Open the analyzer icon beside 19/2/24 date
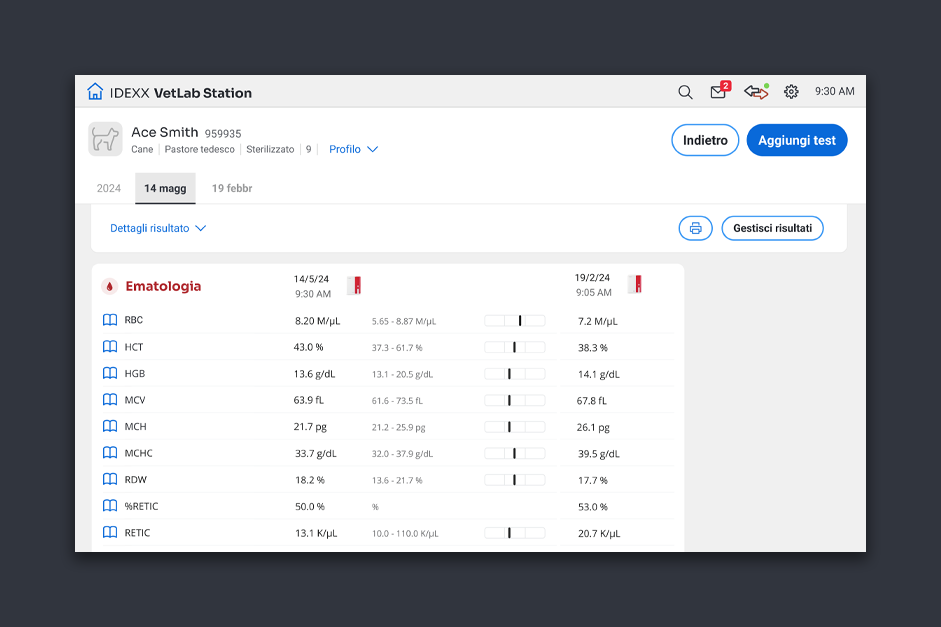This screenshot has width=941, height=627. click(635, 284)
